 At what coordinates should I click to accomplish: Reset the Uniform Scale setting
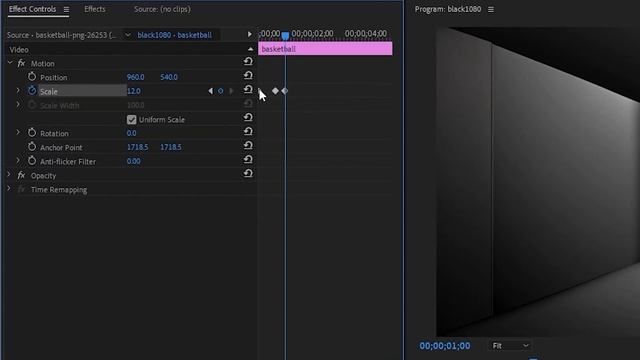point(248,118)
